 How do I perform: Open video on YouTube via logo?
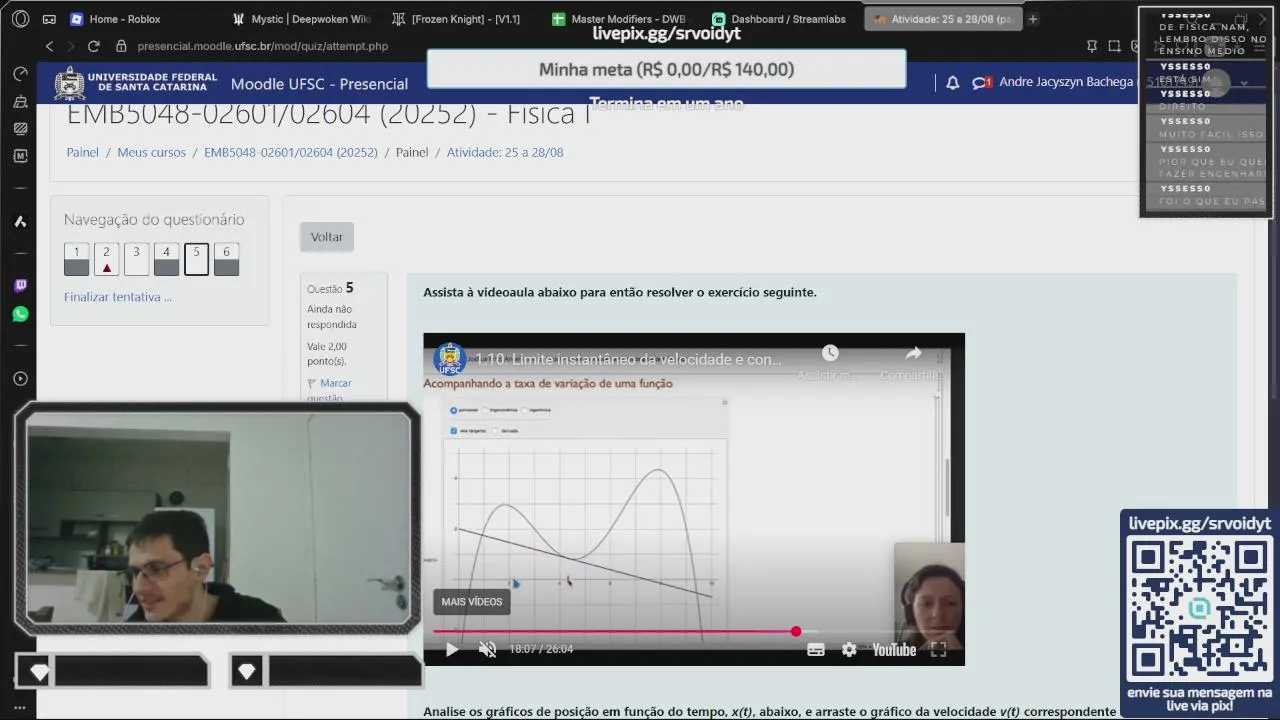[894, 649]
